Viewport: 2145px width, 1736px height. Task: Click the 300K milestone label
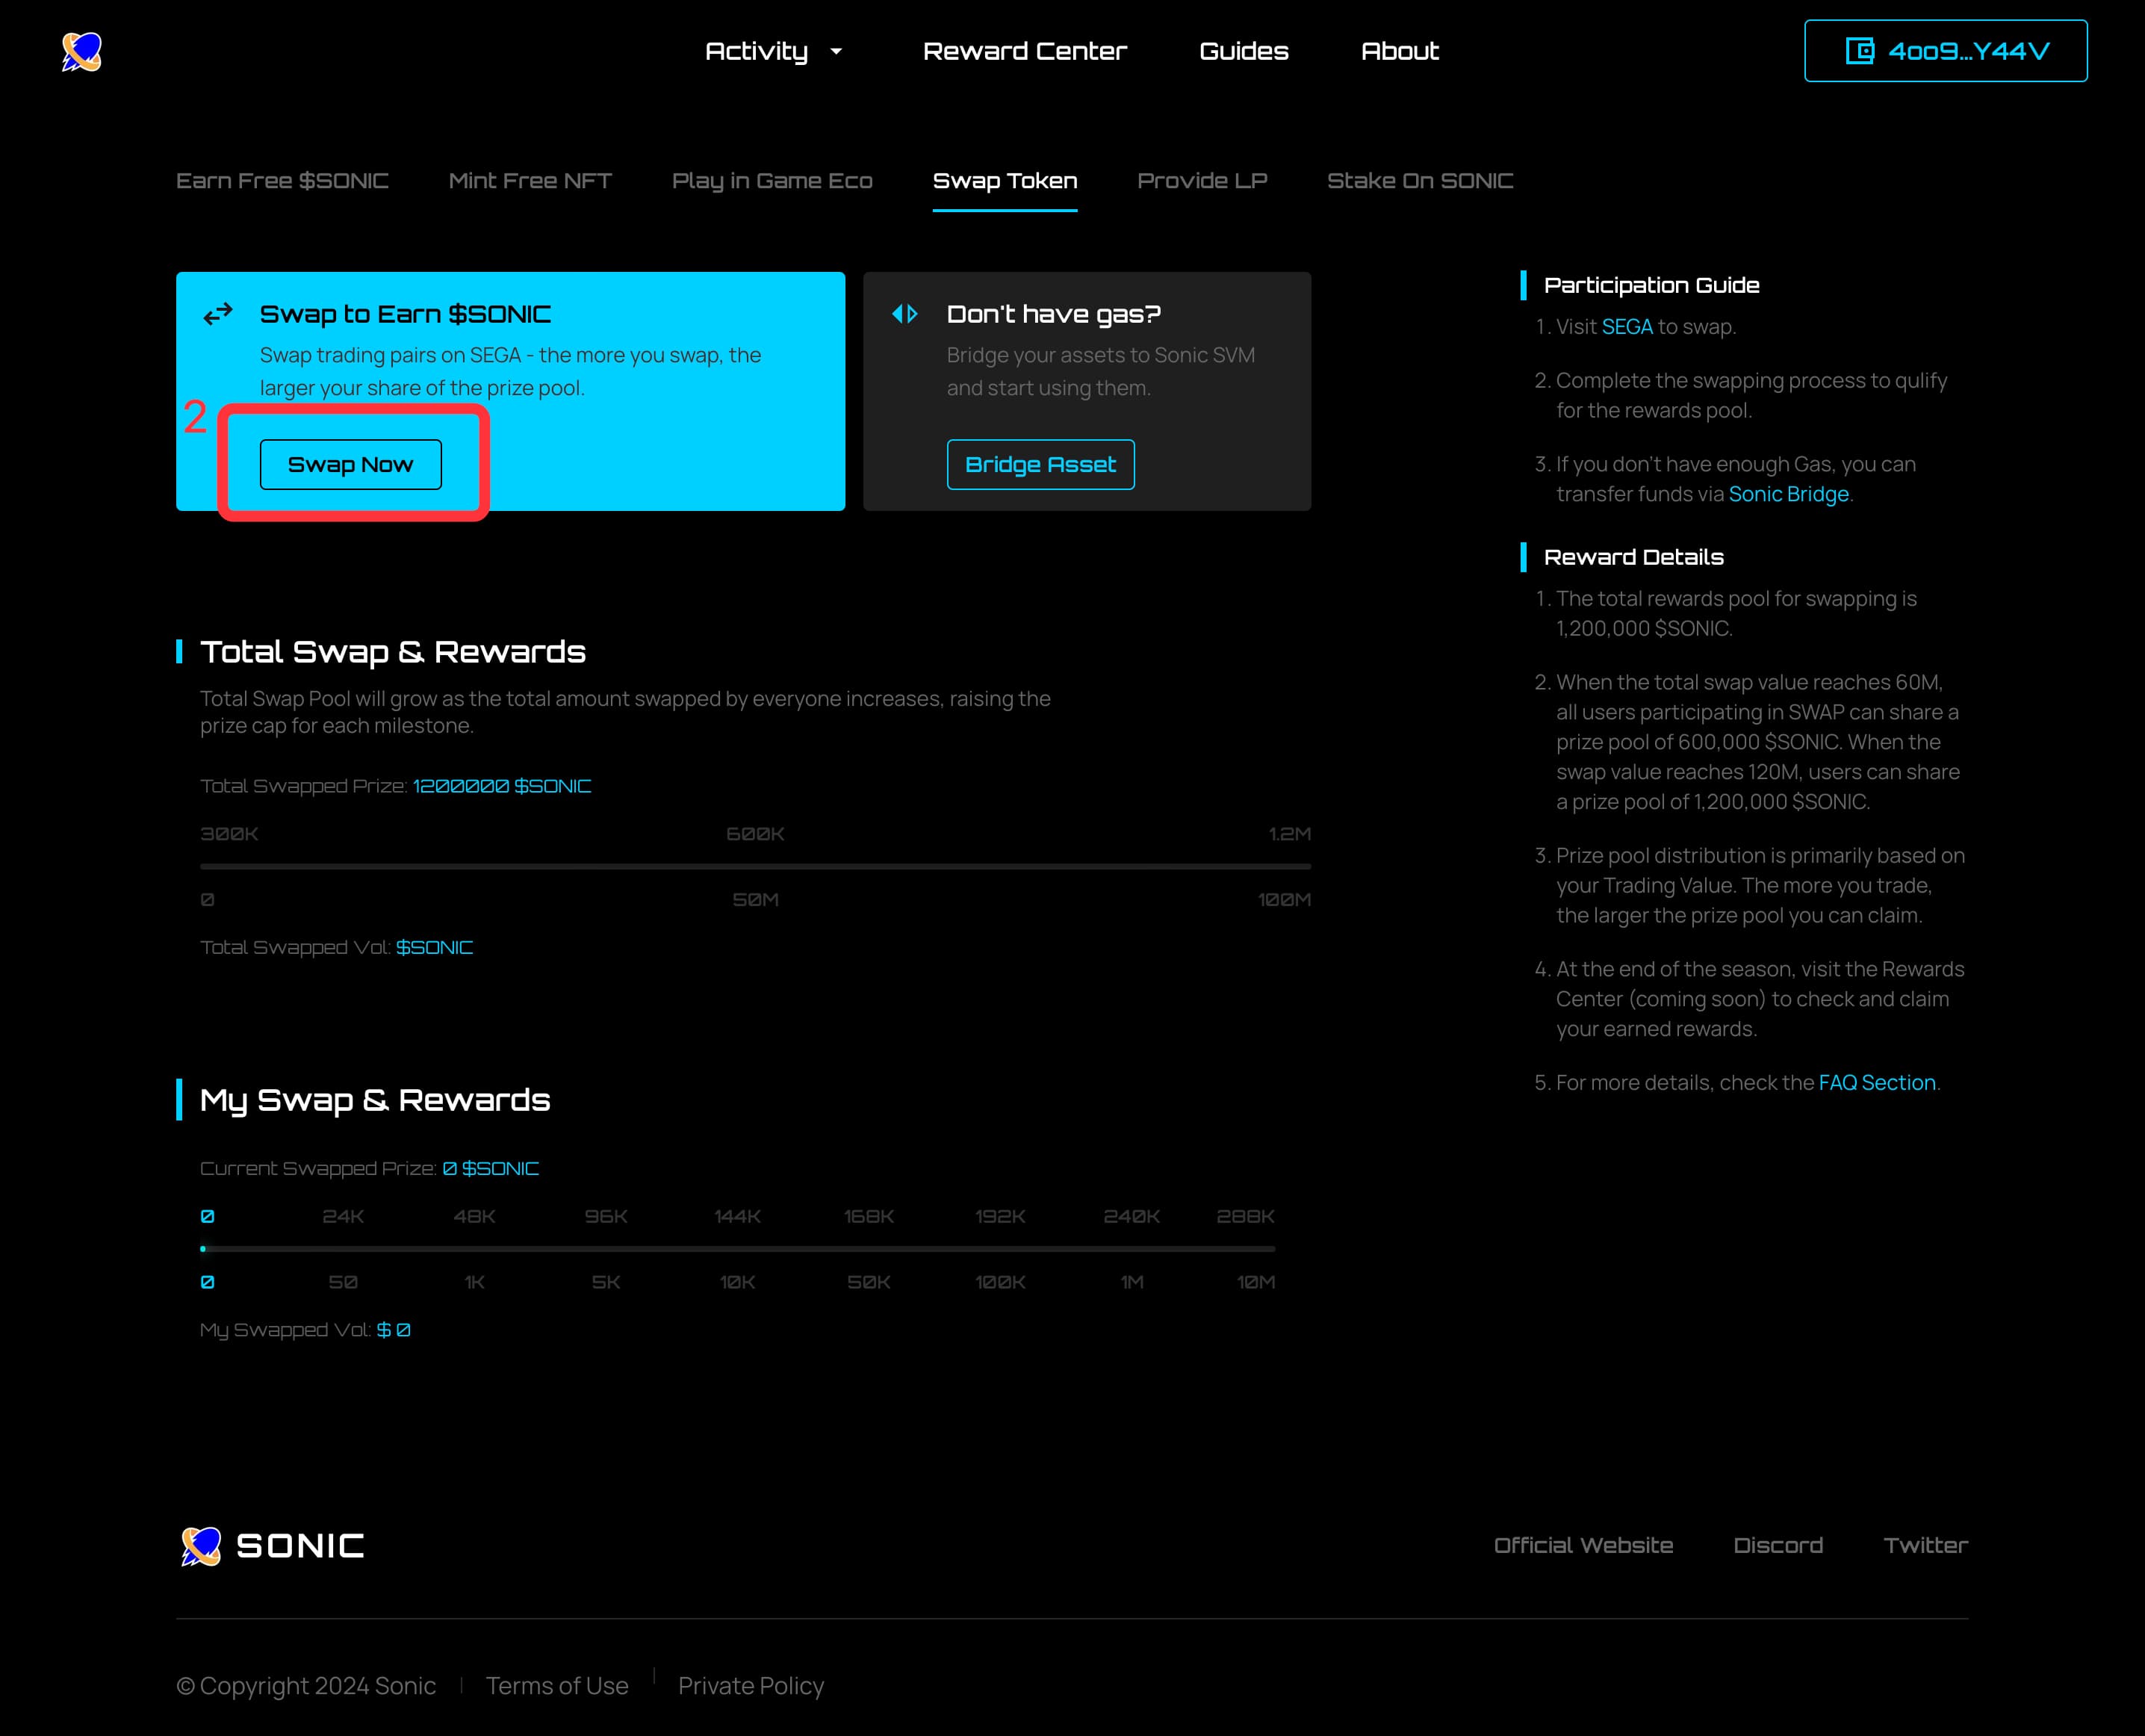coord(229,834)
